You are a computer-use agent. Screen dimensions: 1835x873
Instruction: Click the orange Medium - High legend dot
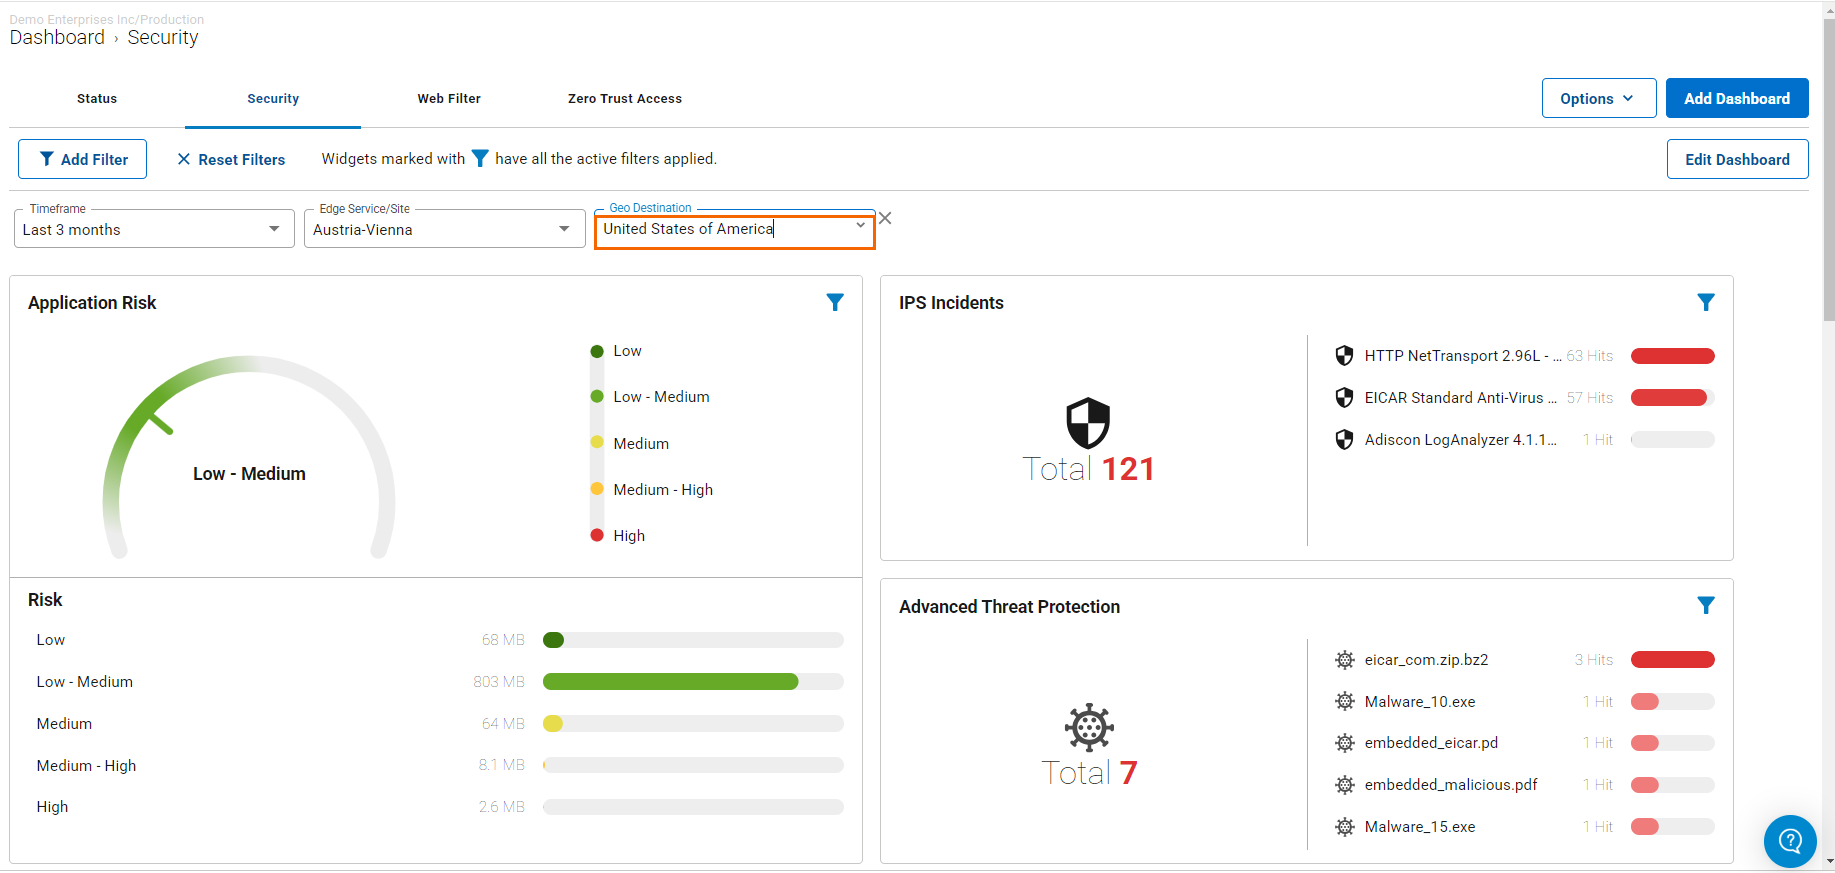[597, 488]
